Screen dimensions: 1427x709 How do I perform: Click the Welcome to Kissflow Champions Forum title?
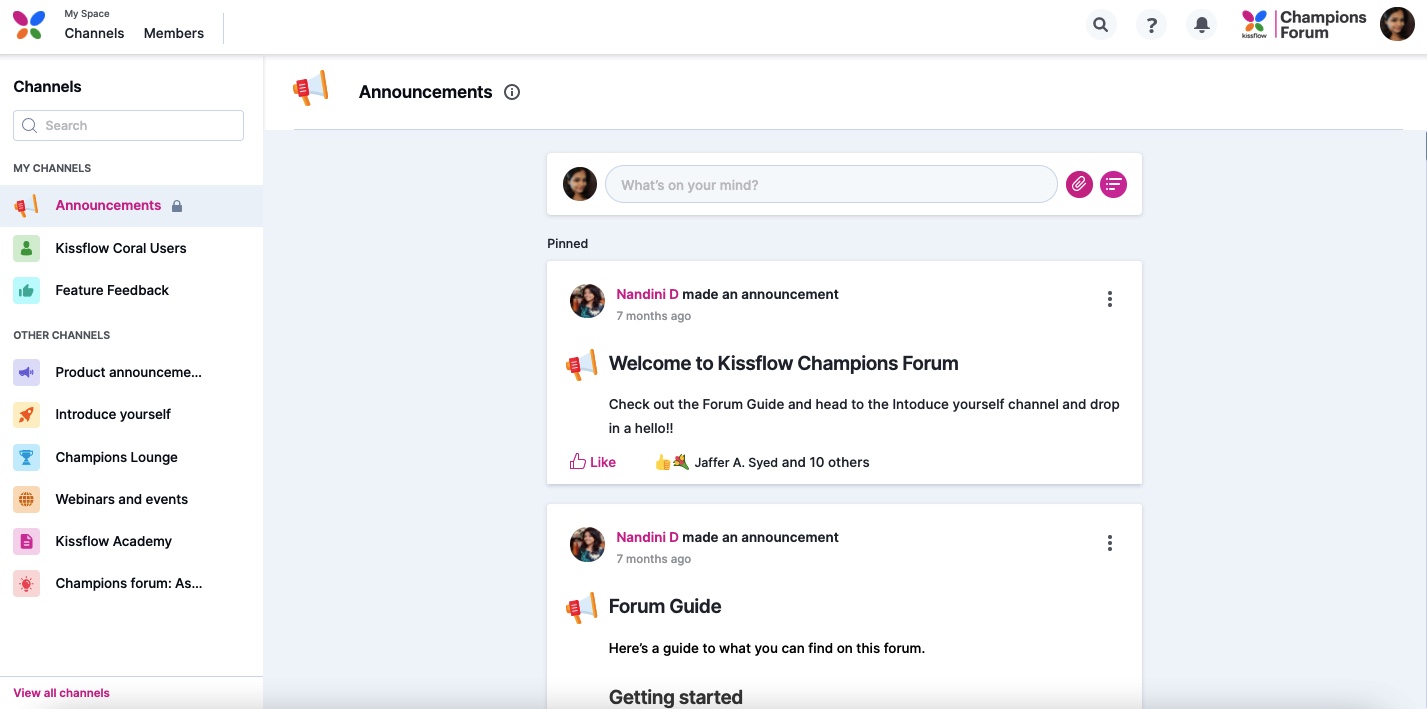[x=783, y=364]
